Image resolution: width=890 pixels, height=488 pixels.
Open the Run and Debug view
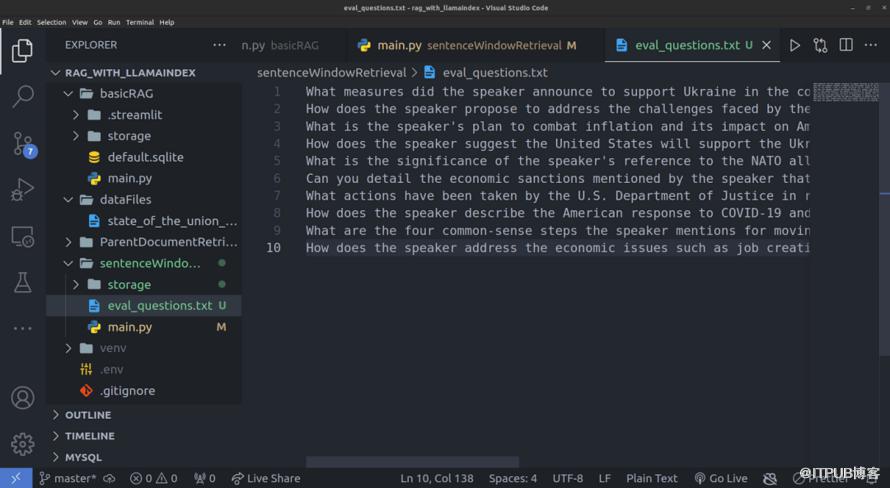pyautogui.click(x=22, y=189)
